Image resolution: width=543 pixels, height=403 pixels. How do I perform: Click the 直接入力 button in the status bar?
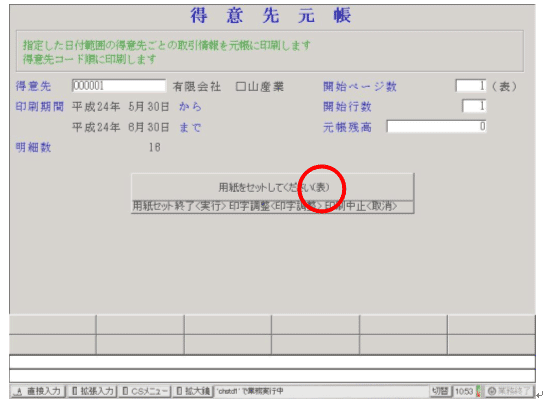(x=37, y=391)
